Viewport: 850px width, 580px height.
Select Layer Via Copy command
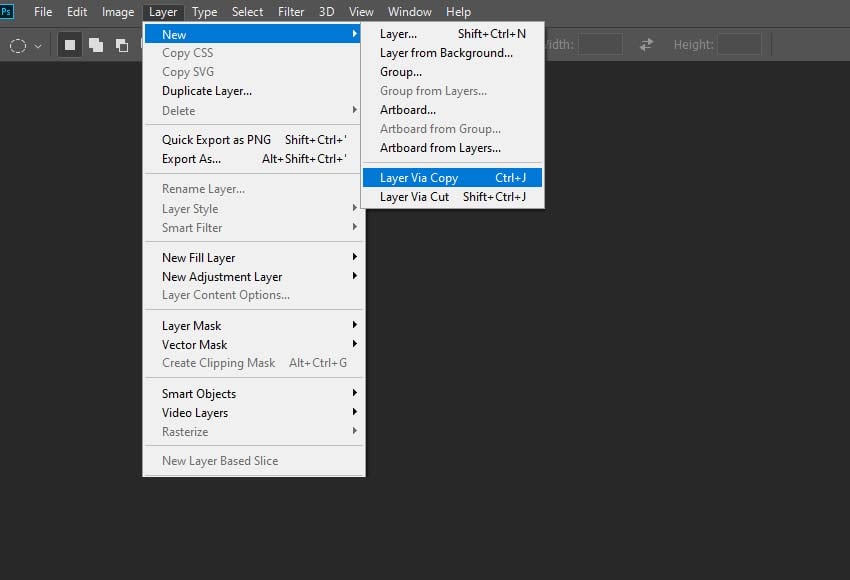[x=453, y=177]
